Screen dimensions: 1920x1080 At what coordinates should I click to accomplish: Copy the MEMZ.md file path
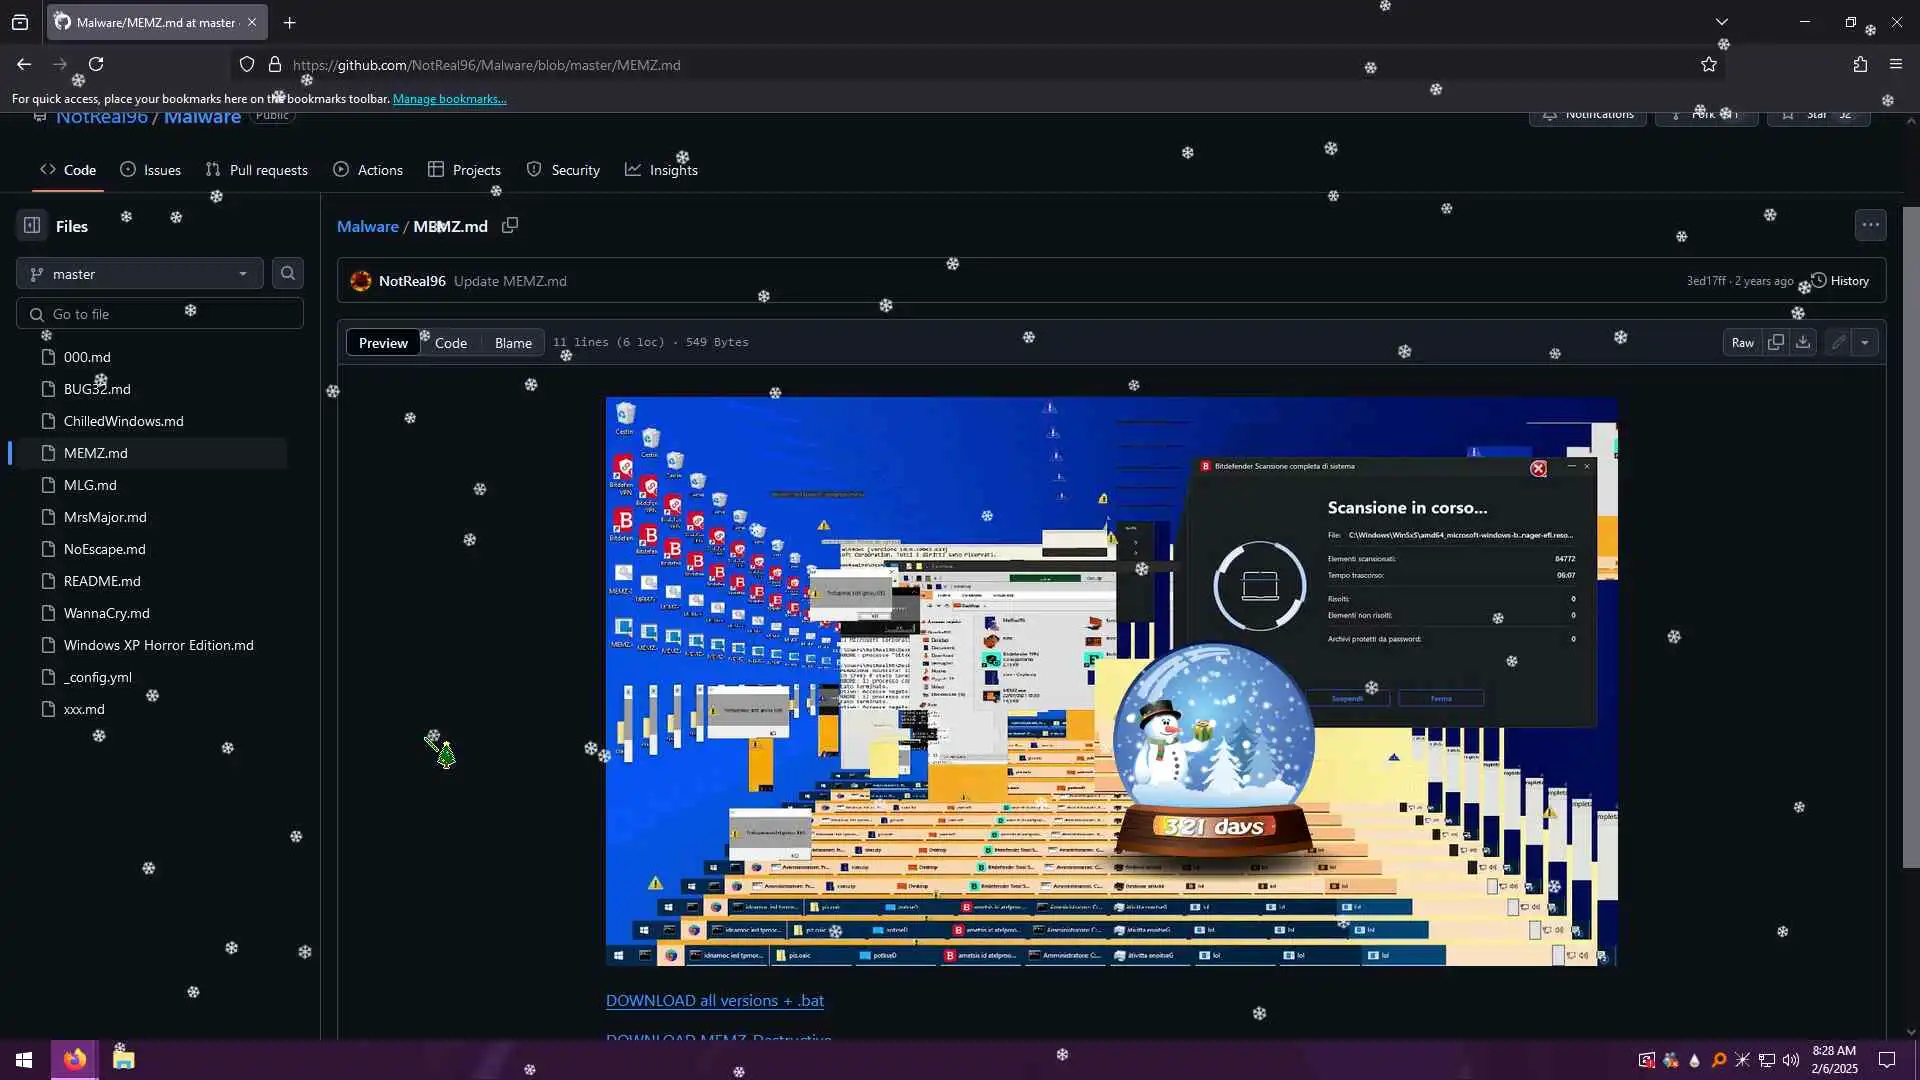tap(510, 226)
